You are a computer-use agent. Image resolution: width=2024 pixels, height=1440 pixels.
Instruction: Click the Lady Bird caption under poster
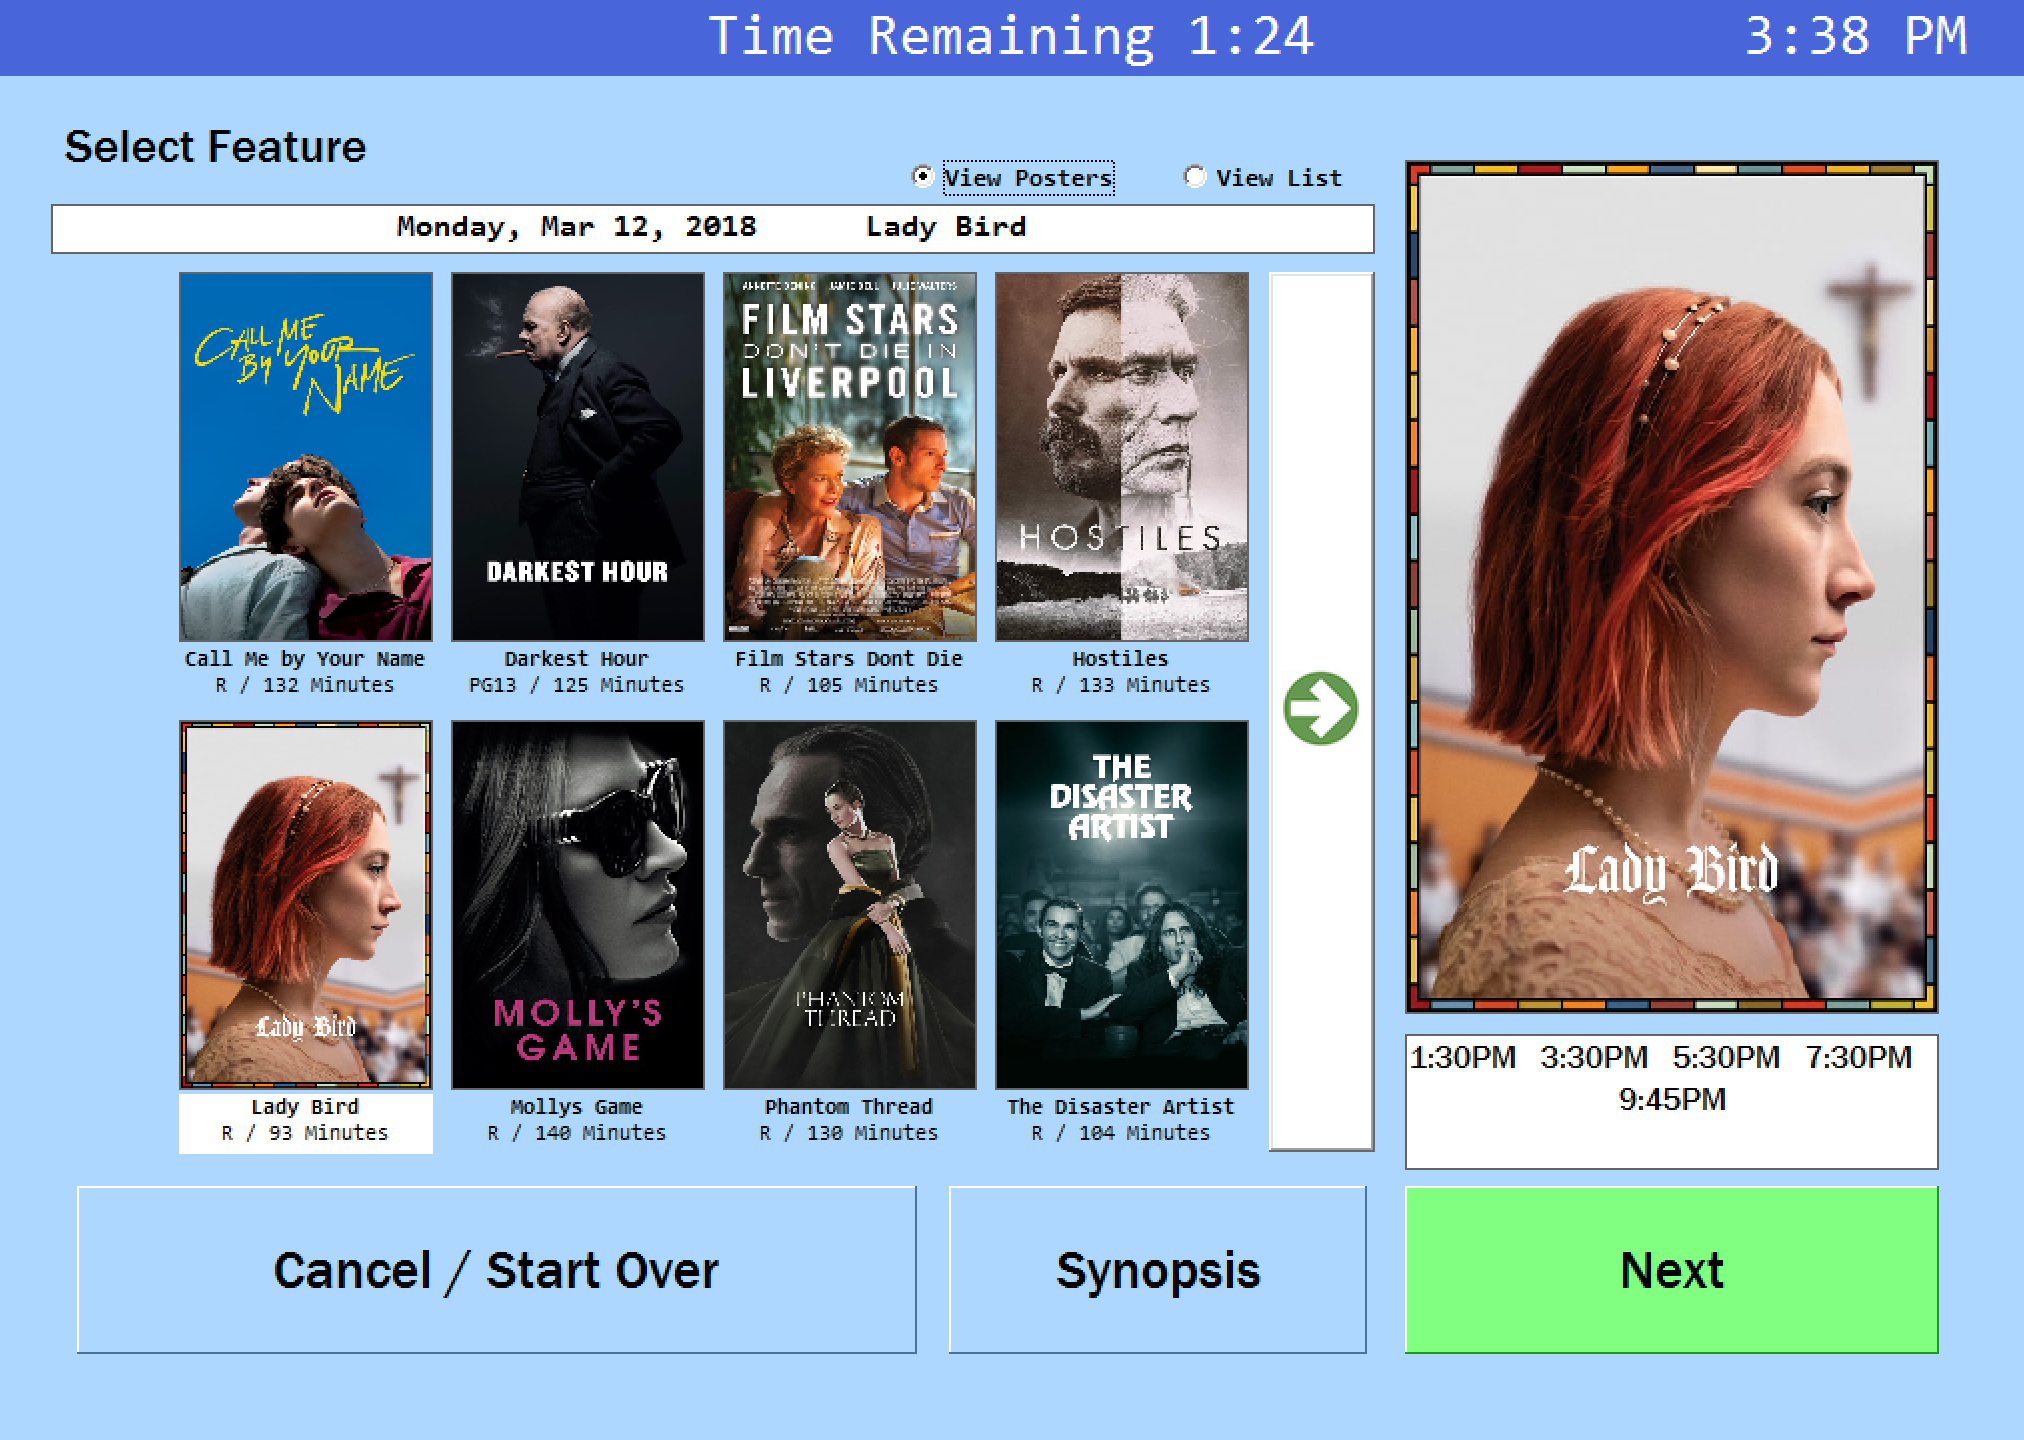[x=305, y=1107]
